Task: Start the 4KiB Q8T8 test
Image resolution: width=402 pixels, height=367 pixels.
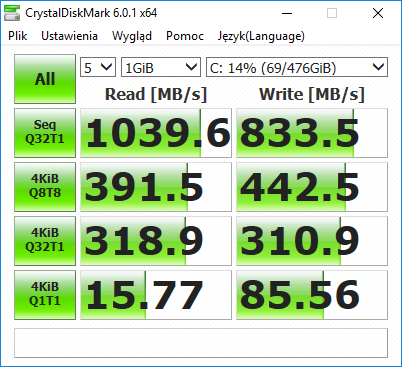Action: pos(45,187)
